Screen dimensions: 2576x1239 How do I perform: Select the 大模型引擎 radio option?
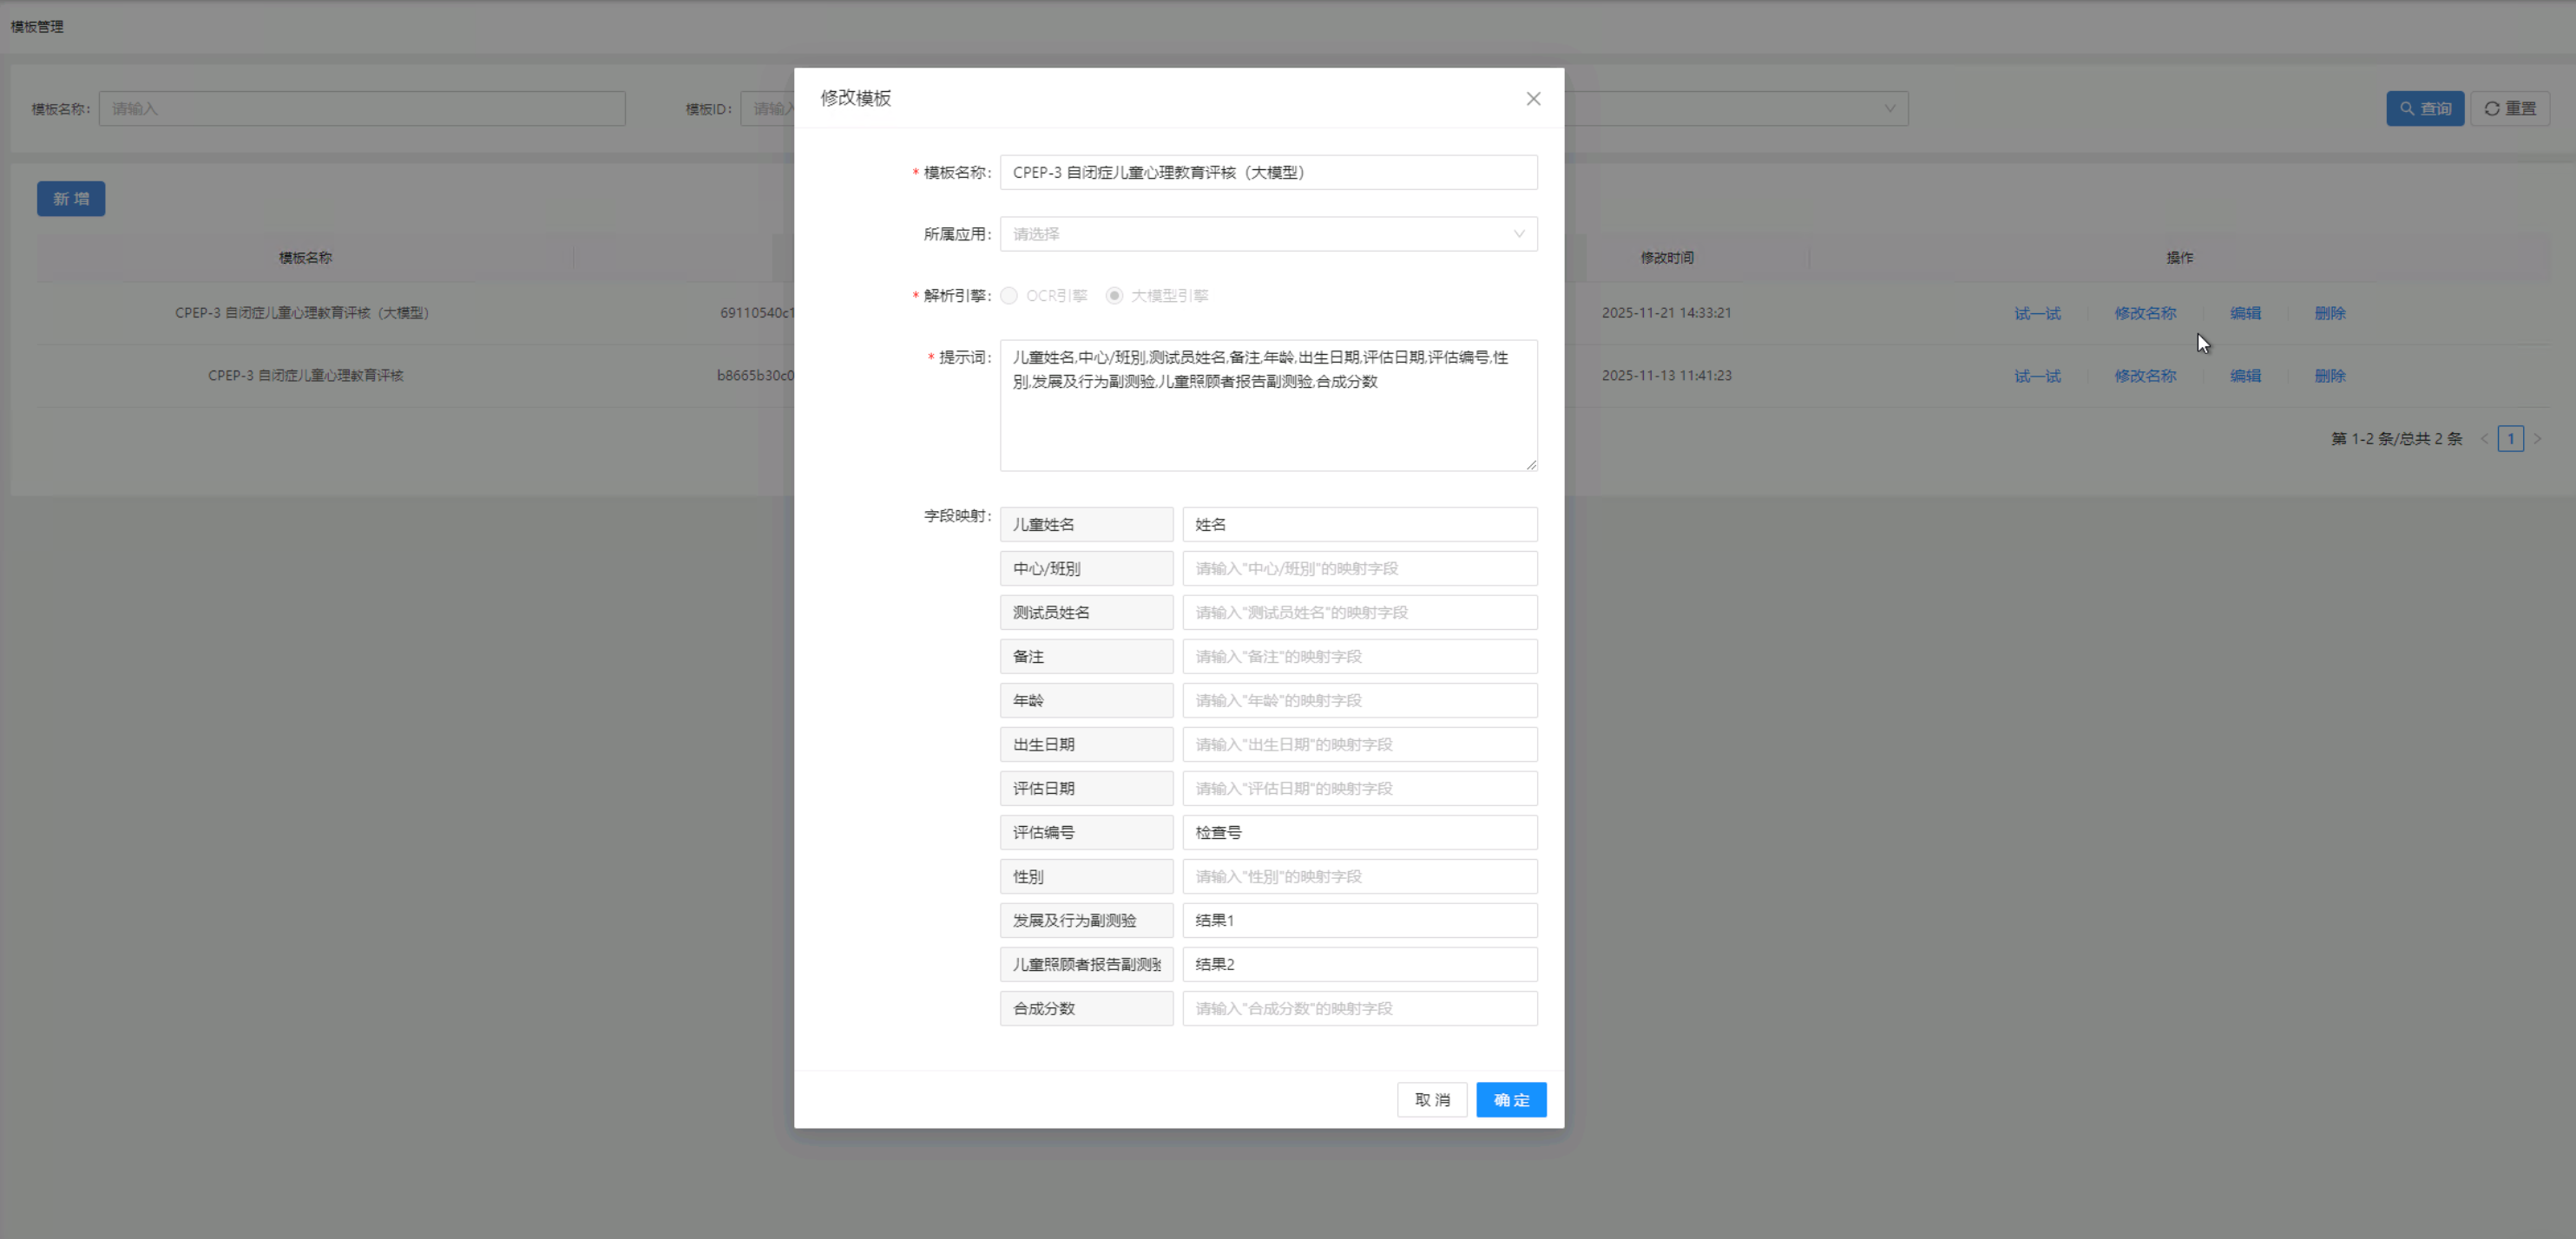[x=1114, y=295]
